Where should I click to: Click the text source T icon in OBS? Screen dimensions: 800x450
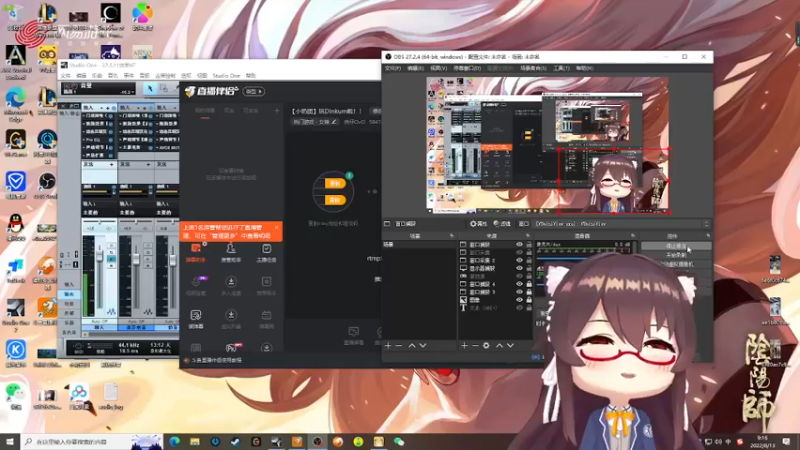pos(463,308)
